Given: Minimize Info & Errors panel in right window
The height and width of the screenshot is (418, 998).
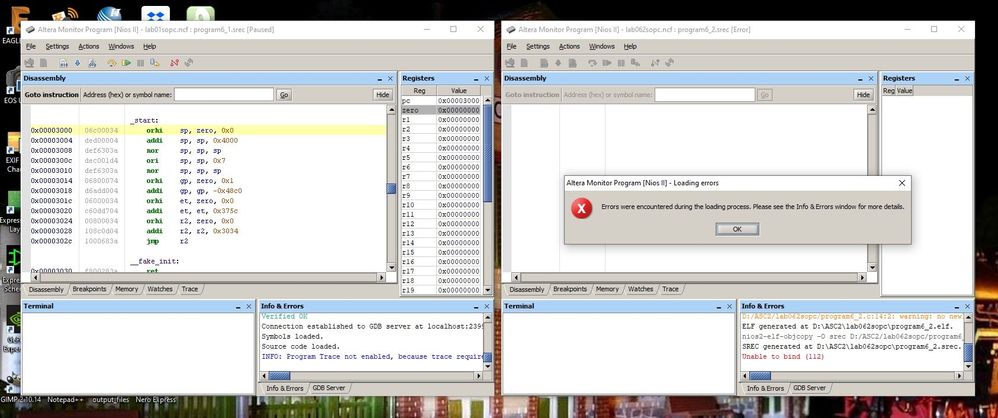Looking at the screenshot, I should 957,307.
